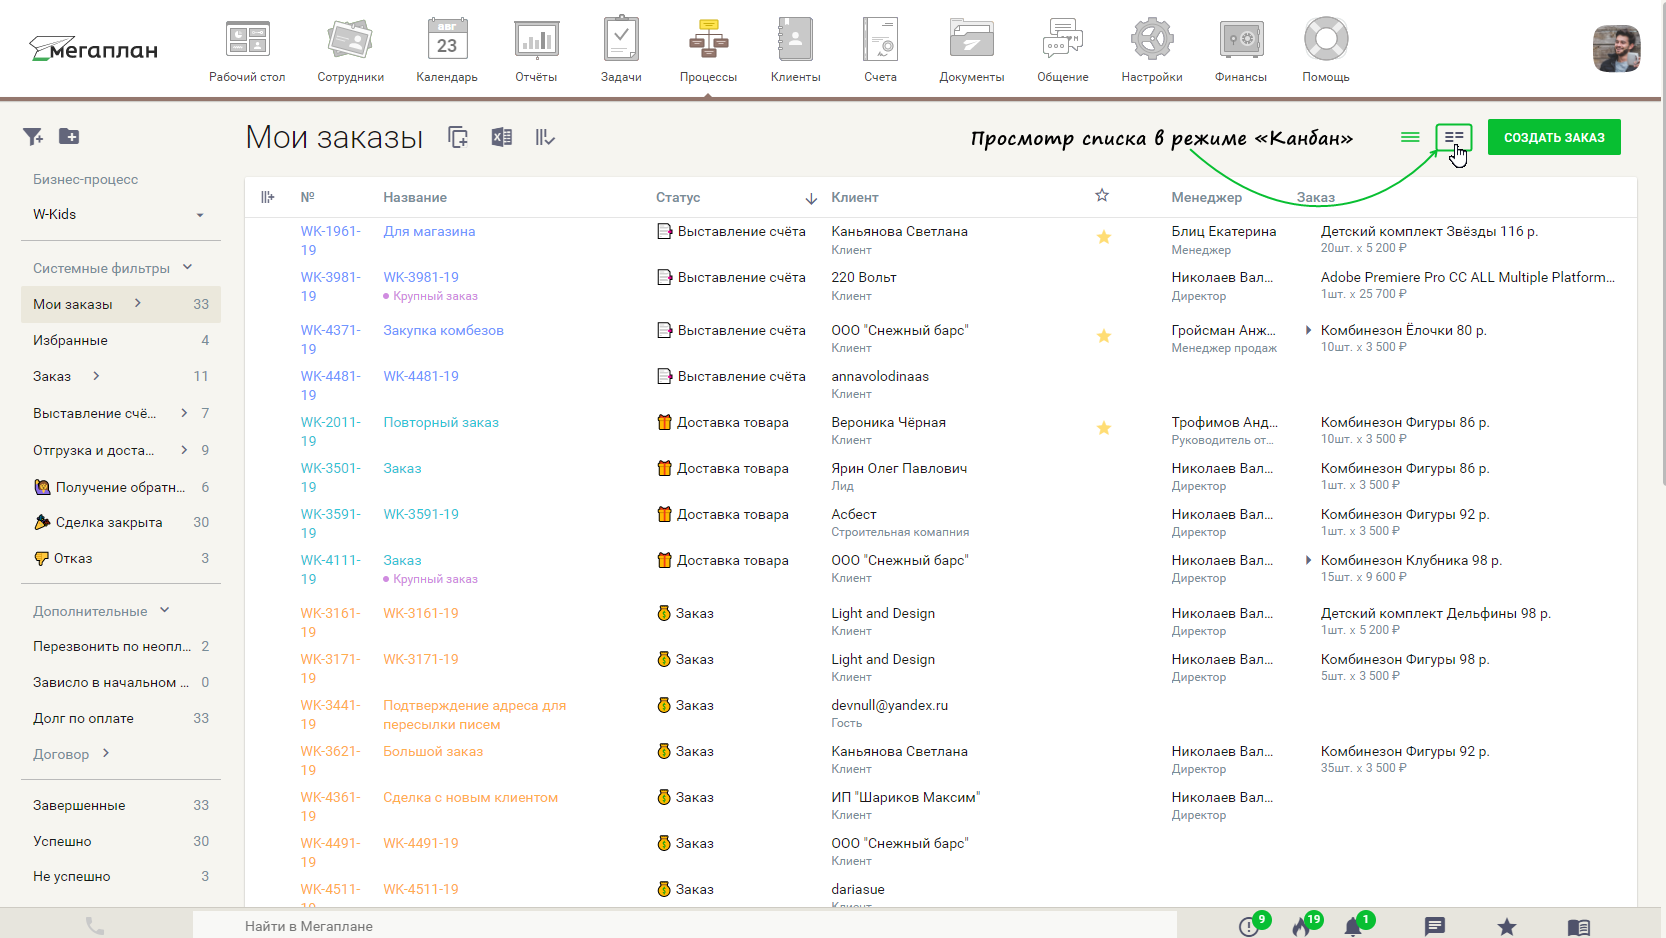Click the add filter funnel icon

(33, 137)
